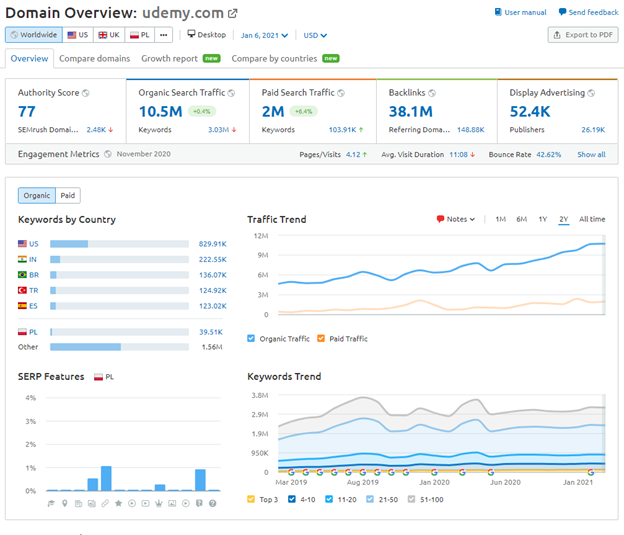Toggle the Top 3 keywords checkbox
624x535 pixels.
(251, 498)
